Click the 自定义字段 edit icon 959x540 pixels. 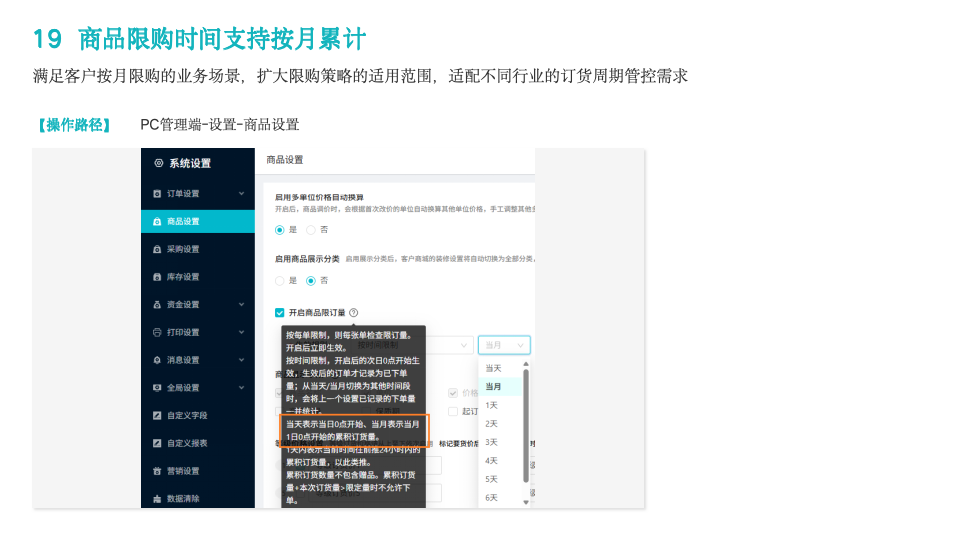pos(157,416)
